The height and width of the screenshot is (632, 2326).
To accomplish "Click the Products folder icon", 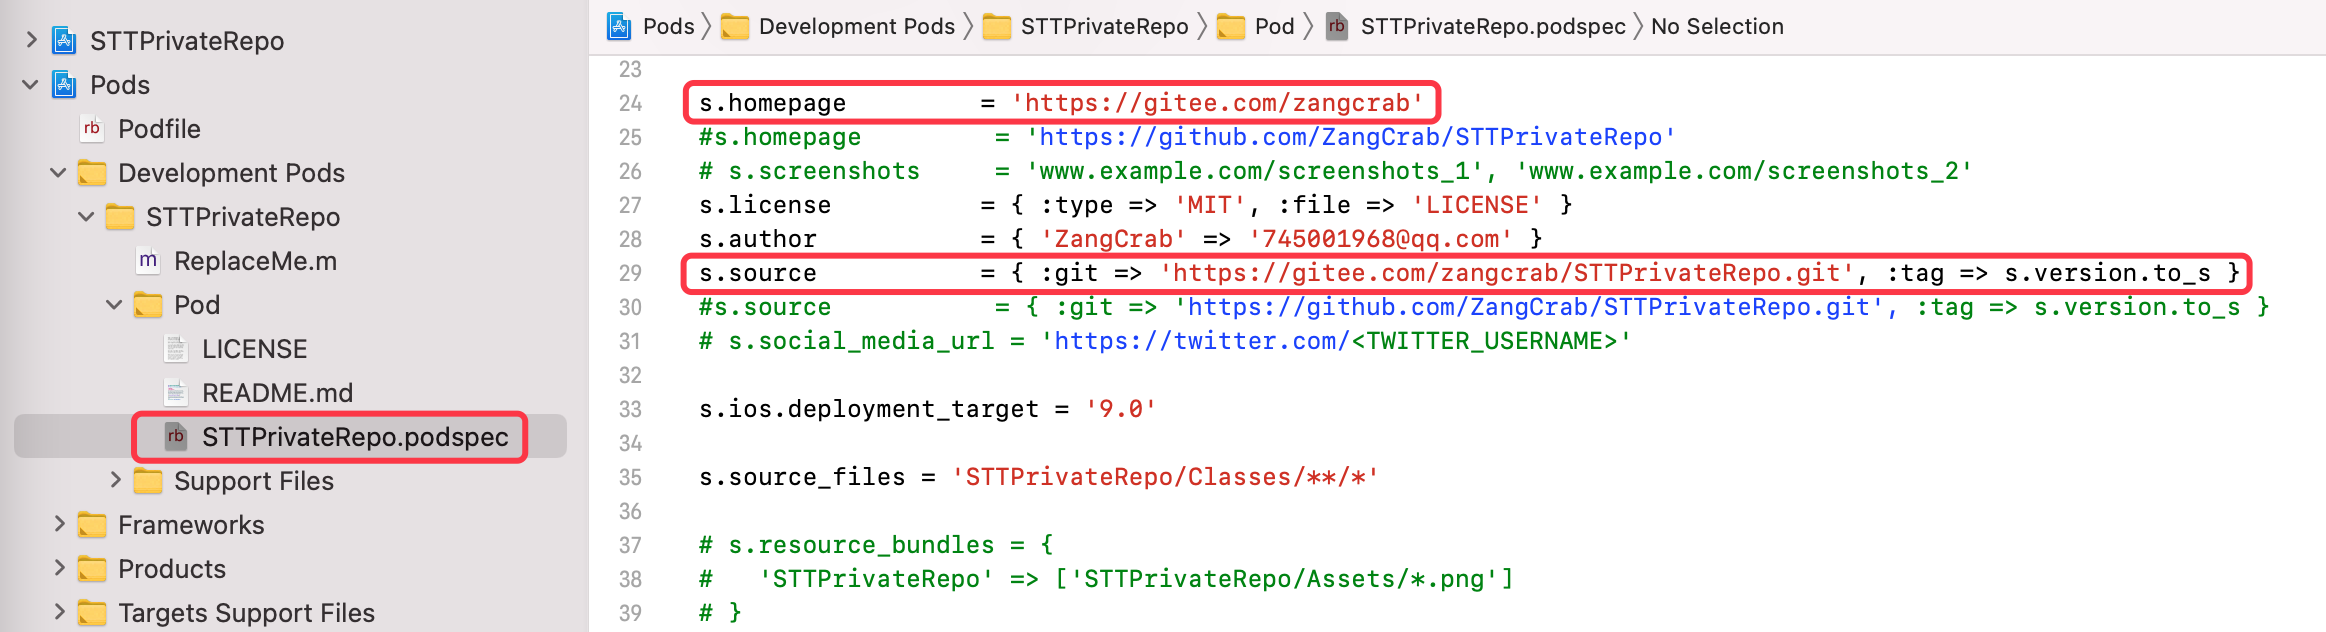I will click(x=92, y=569).
